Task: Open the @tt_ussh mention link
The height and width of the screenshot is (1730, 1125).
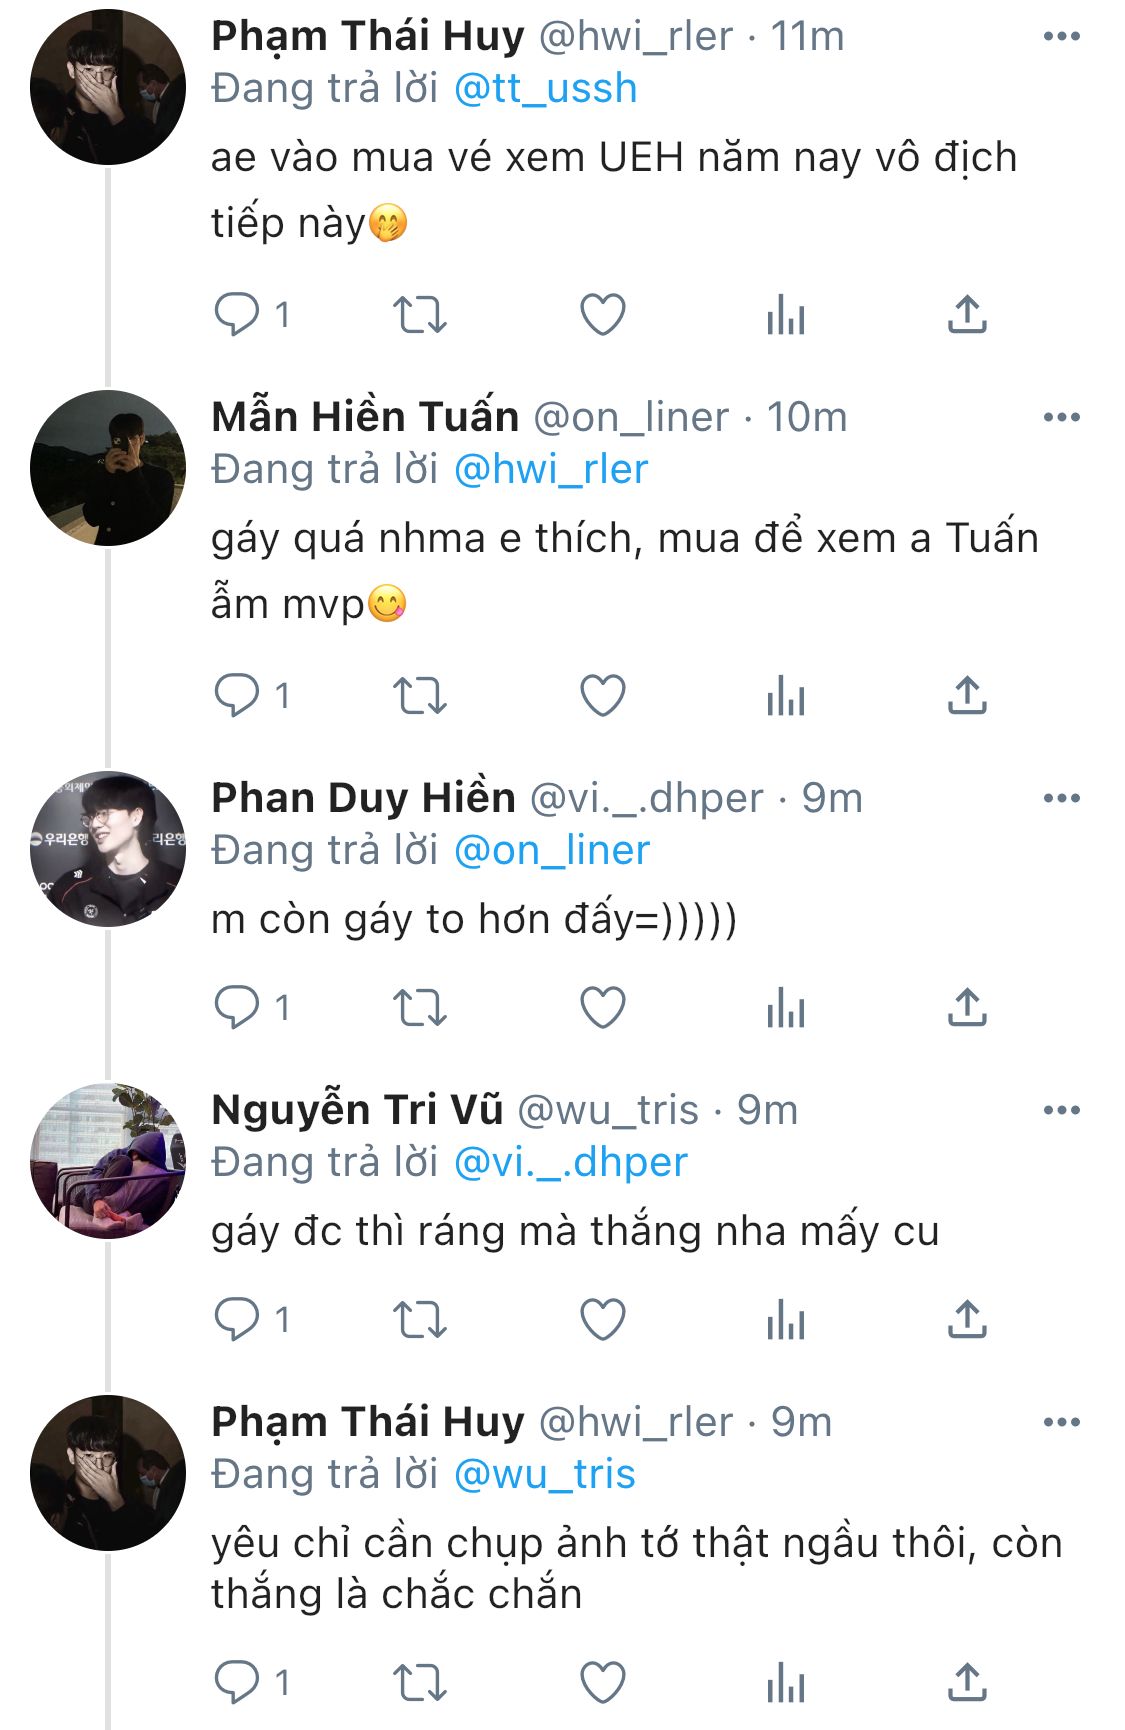Action: point(545,89)
